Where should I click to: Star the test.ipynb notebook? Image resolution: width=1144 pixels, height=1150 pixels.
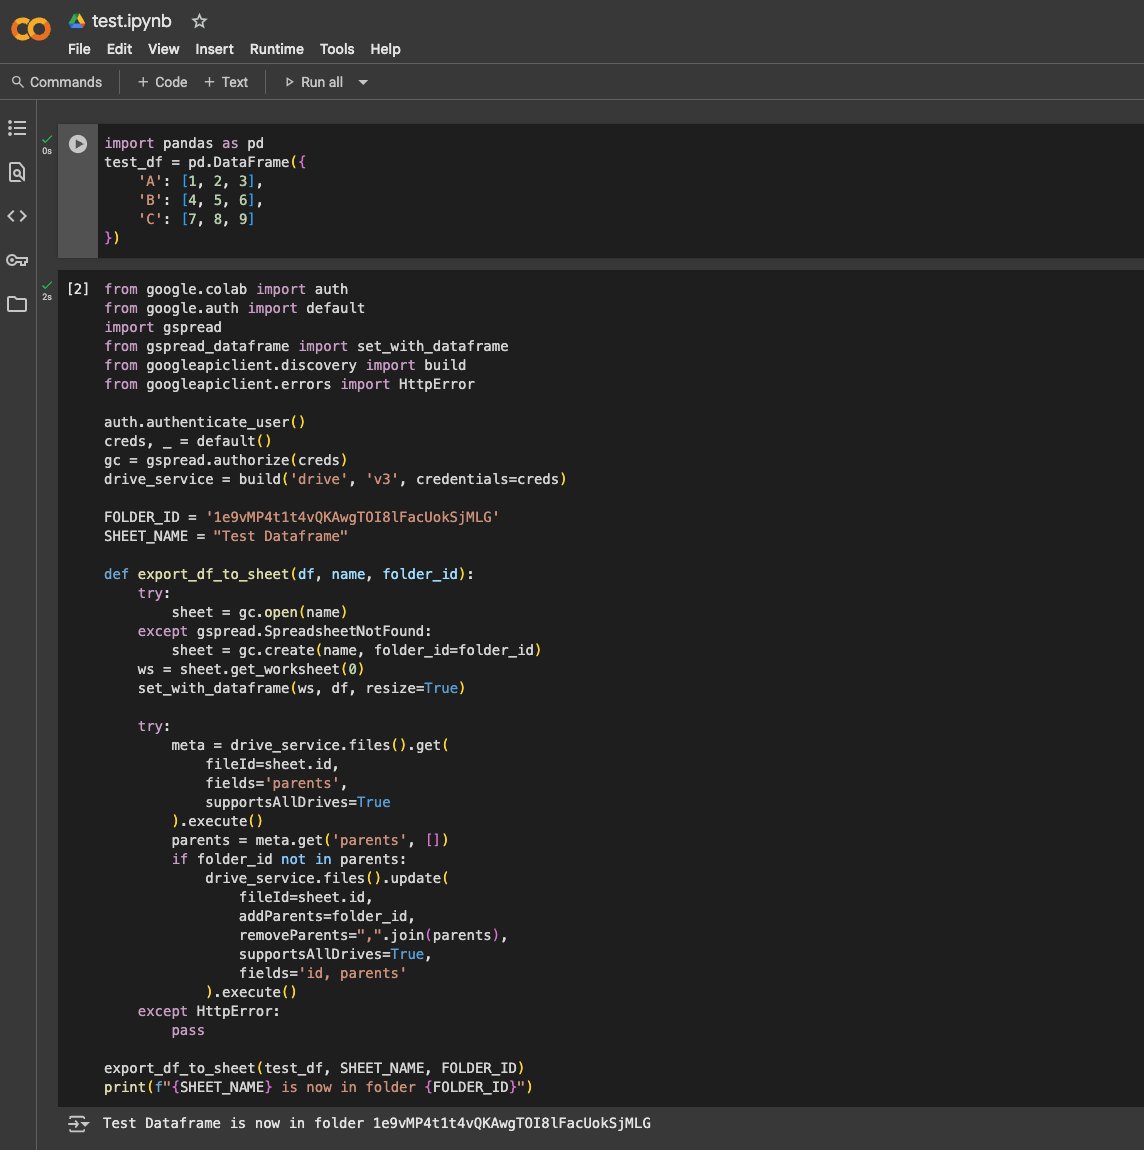(x=199, y=21)
